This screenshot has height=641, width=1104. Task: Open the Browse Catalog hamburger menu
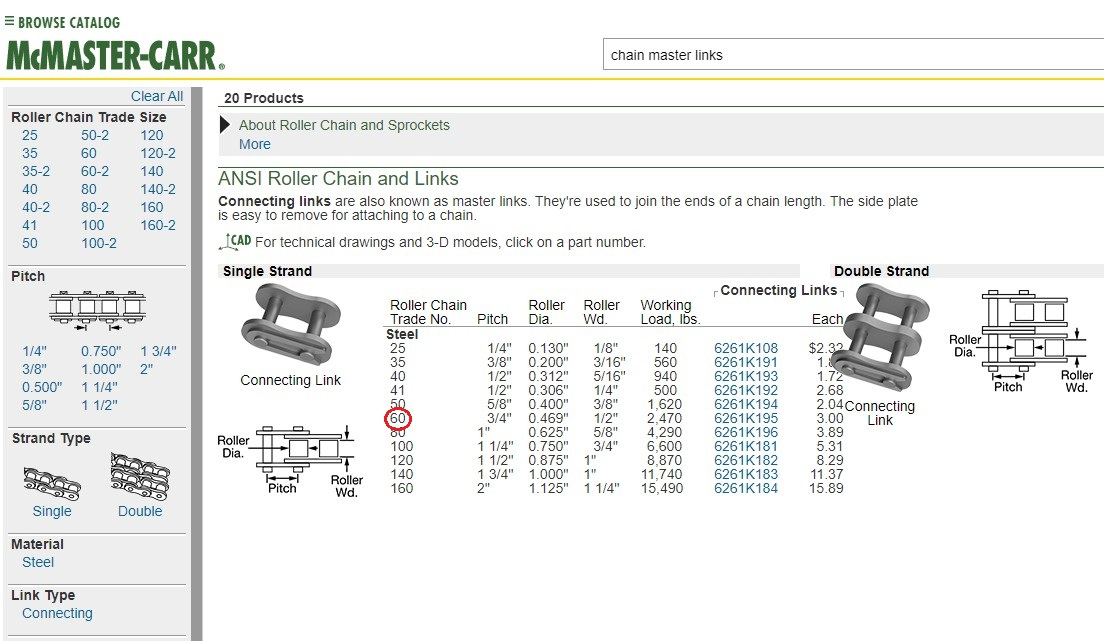(x=9, y=21)
